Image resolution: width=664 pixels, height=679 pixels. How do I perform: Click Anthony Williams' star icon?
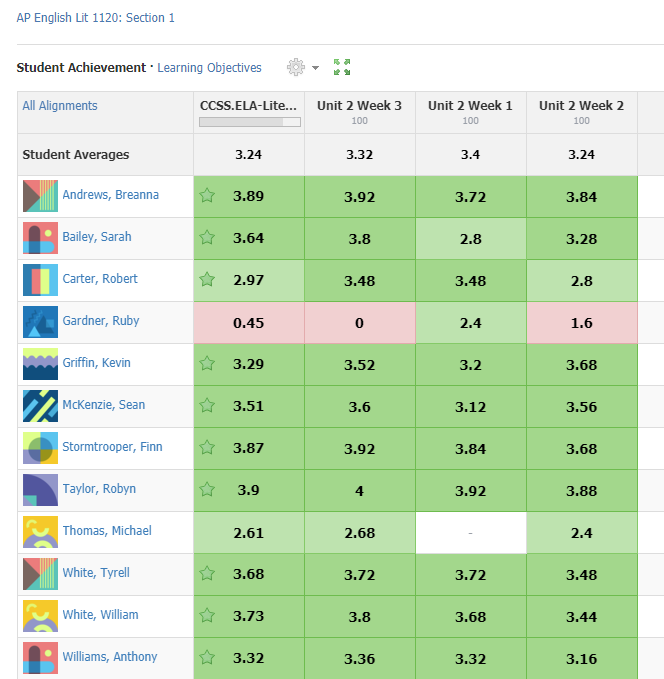[208, 657]
